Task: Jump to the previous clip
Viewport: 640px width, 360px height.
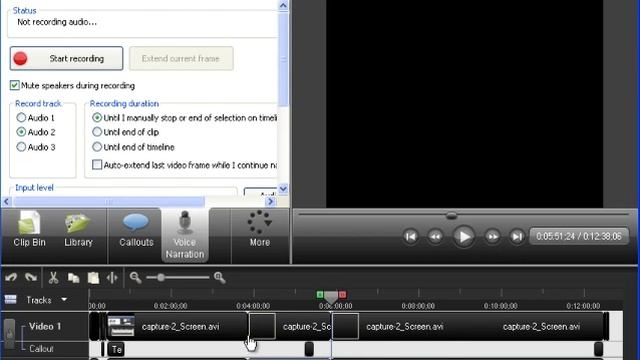Action: 410,237
